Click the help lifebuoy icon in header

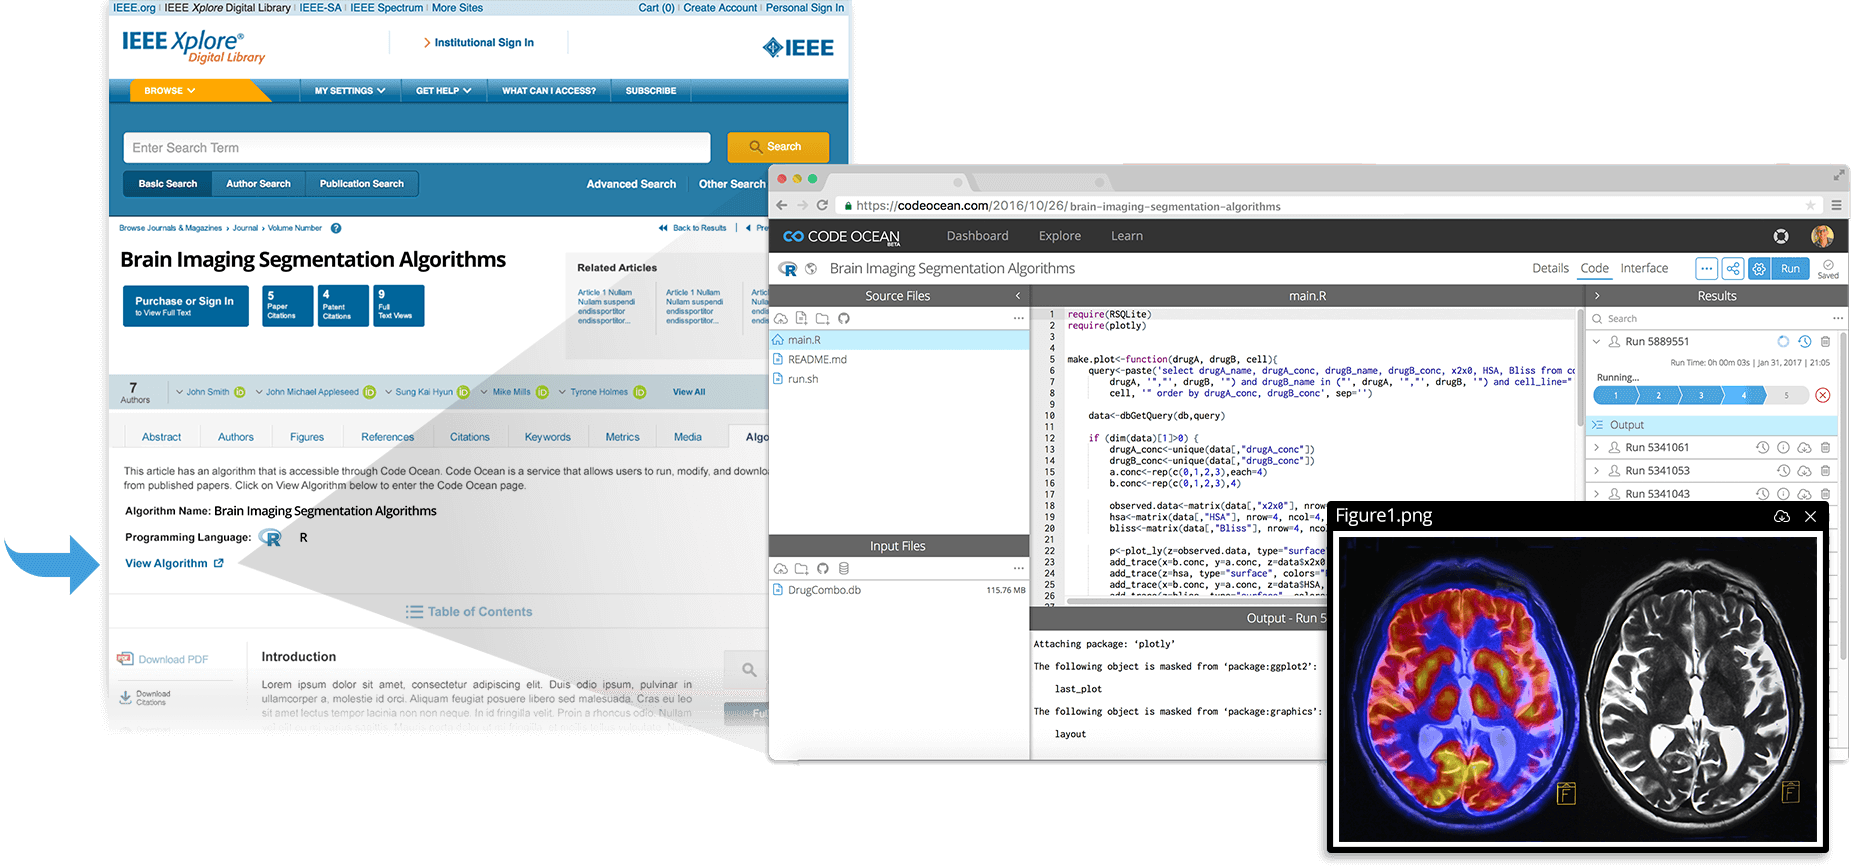(x=1781, y=236)
